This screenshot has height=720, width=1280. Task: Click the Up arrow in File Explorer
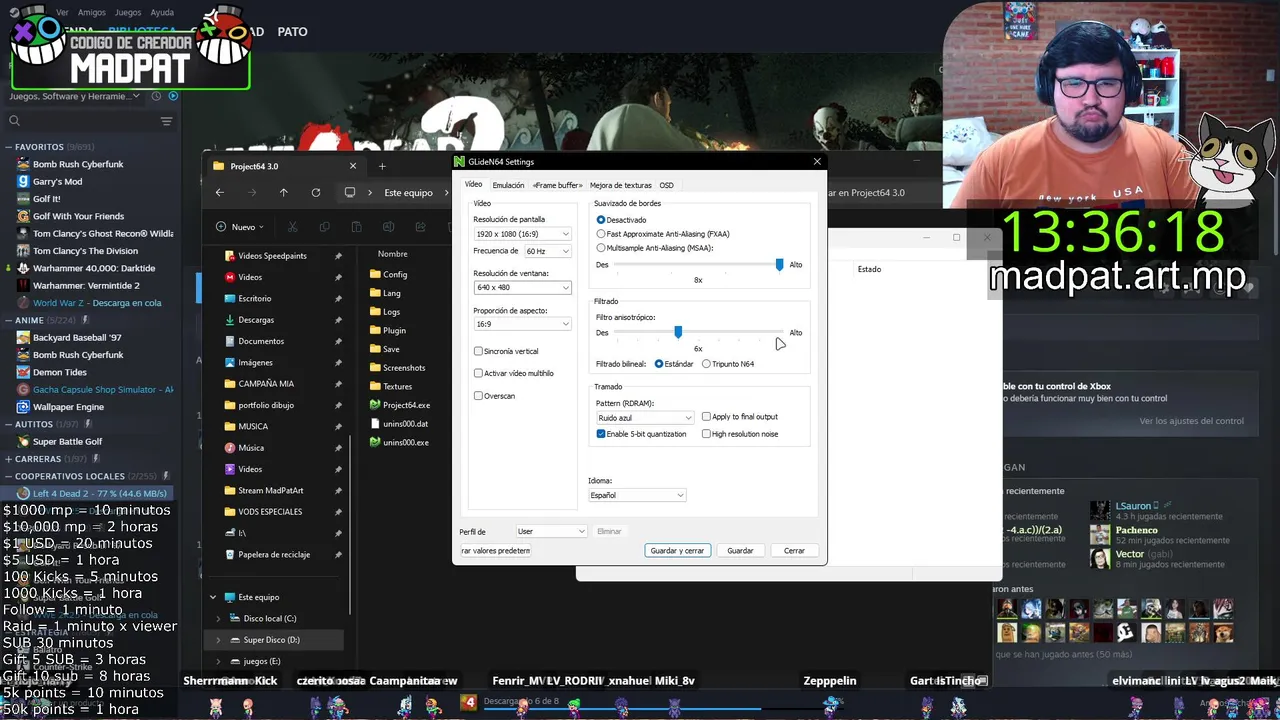pyautogui.click(x=284, y=192)
